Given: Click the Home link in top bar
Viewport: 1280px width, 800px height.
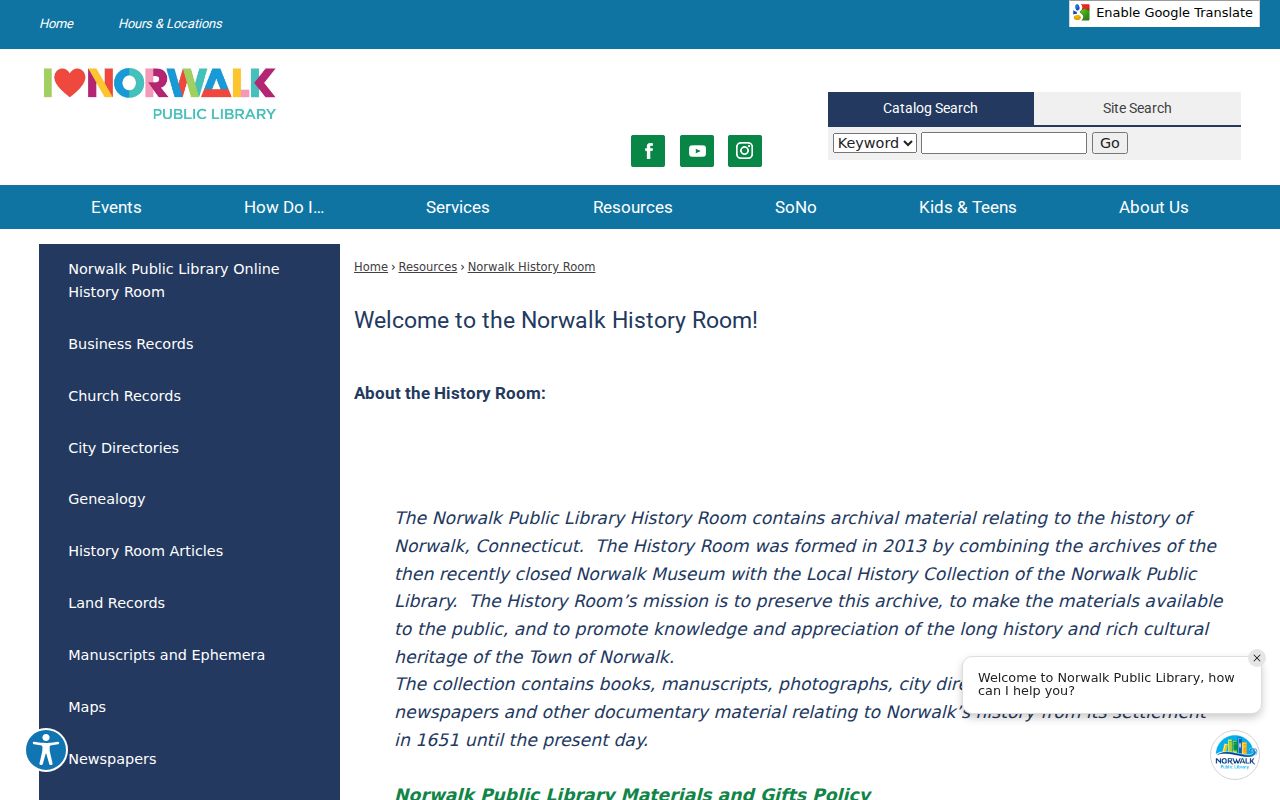Looking at the screenshot, I should pyautogui.click(x=57, y=24).
